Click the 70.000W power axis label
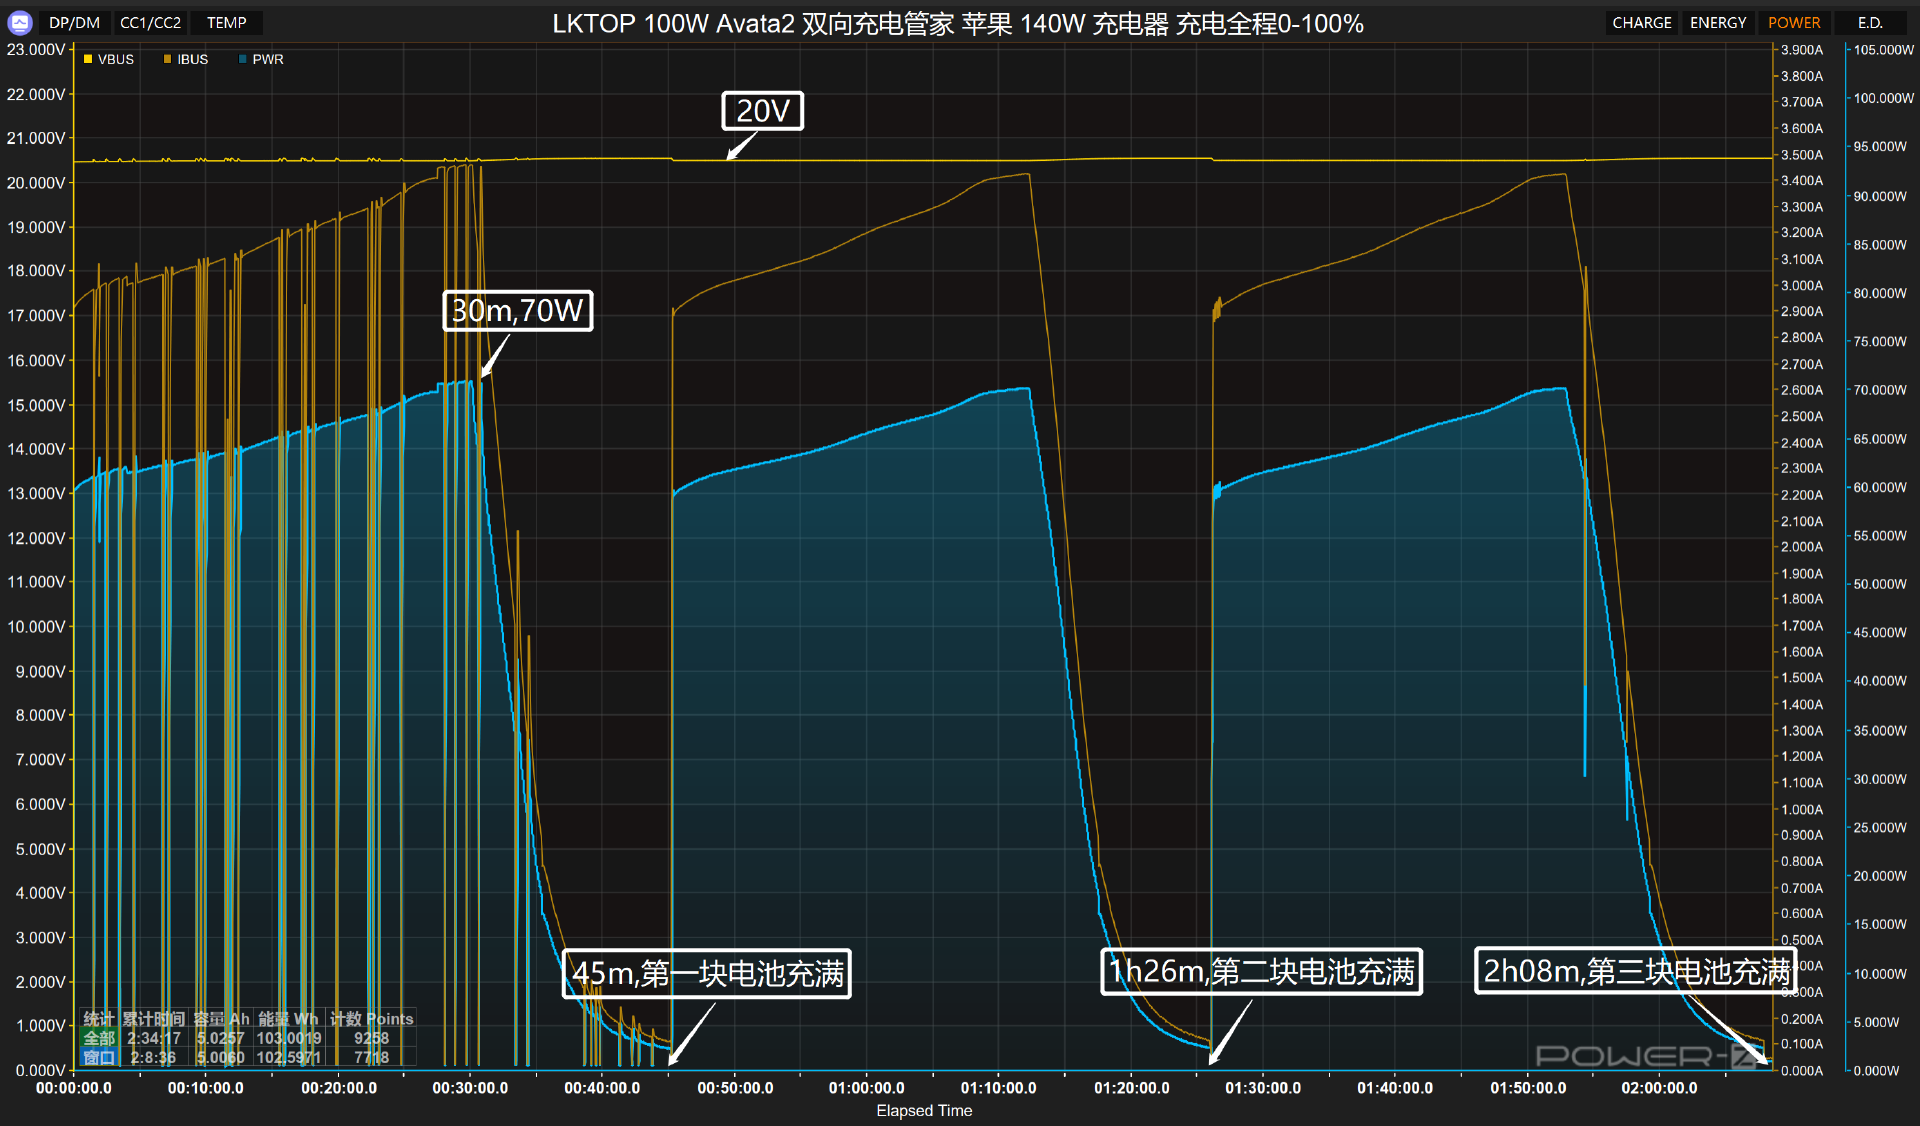The height and width of the screenshot is (1126, 1920). [1880, 390]
